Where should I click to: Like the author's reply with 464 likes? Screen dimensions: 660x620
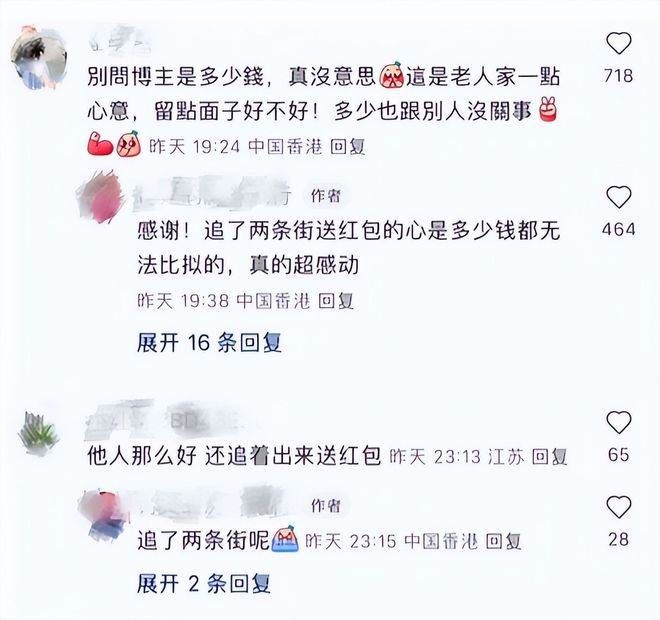[619, 197]
